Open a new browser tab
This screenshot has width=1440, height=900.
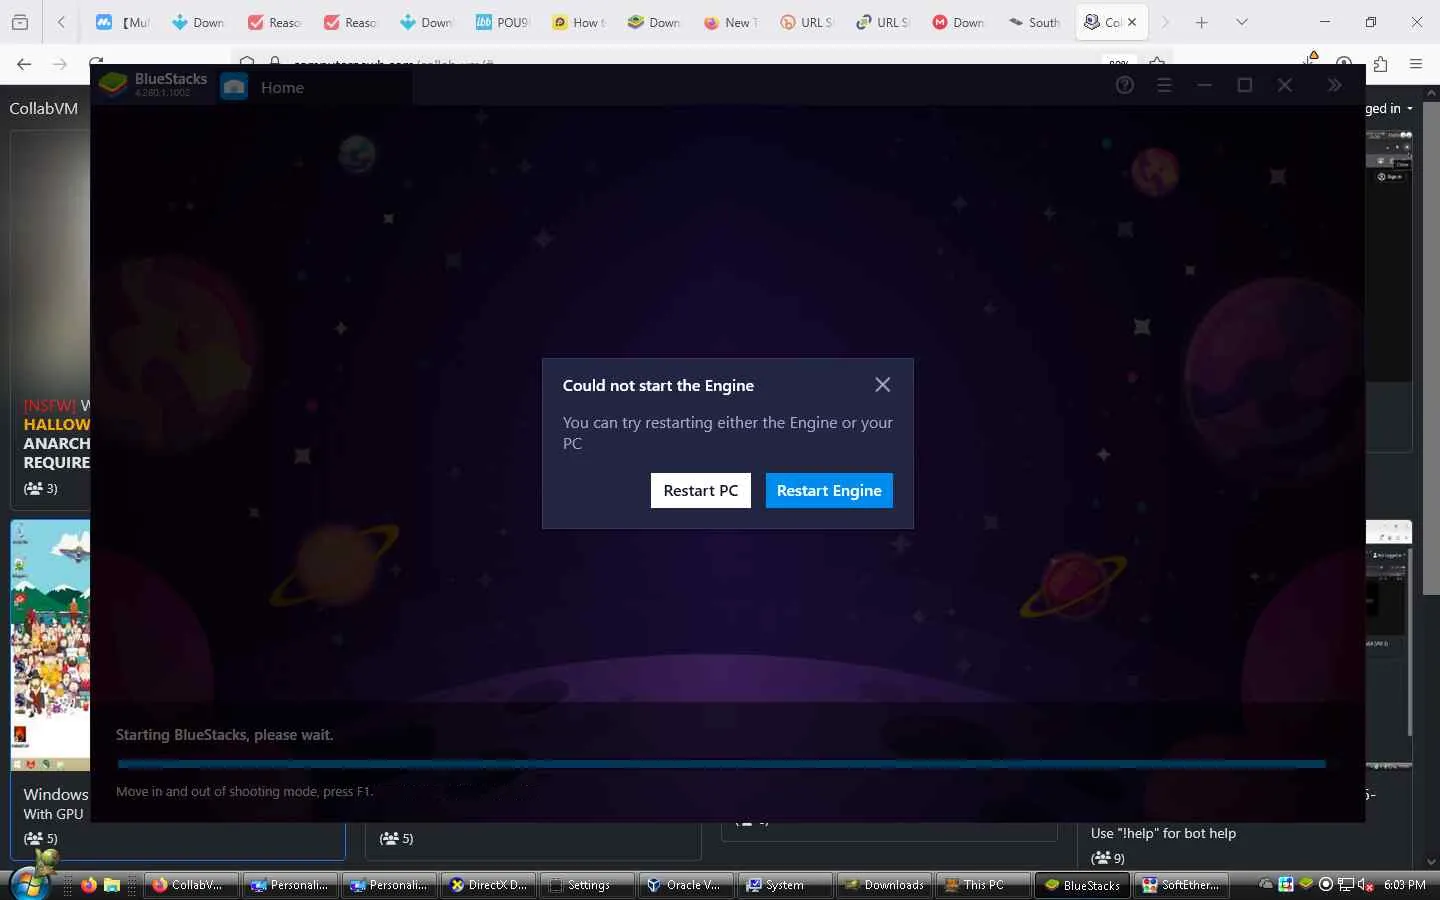[1202, 22]
